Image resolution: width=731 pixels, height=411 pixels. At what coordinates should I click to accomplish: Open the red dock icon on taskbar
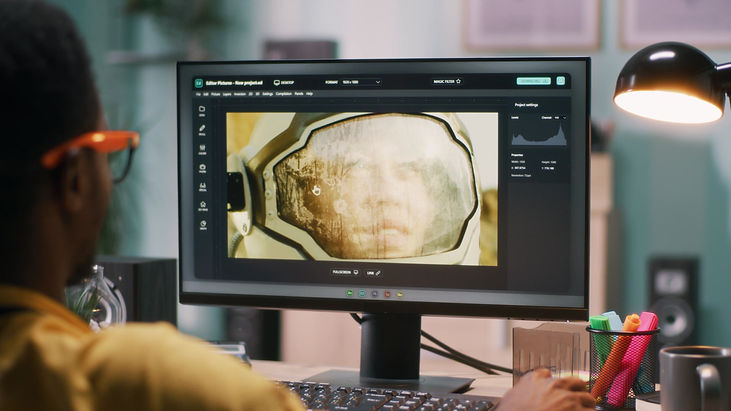pyautogui.click(x=387, y=294)
